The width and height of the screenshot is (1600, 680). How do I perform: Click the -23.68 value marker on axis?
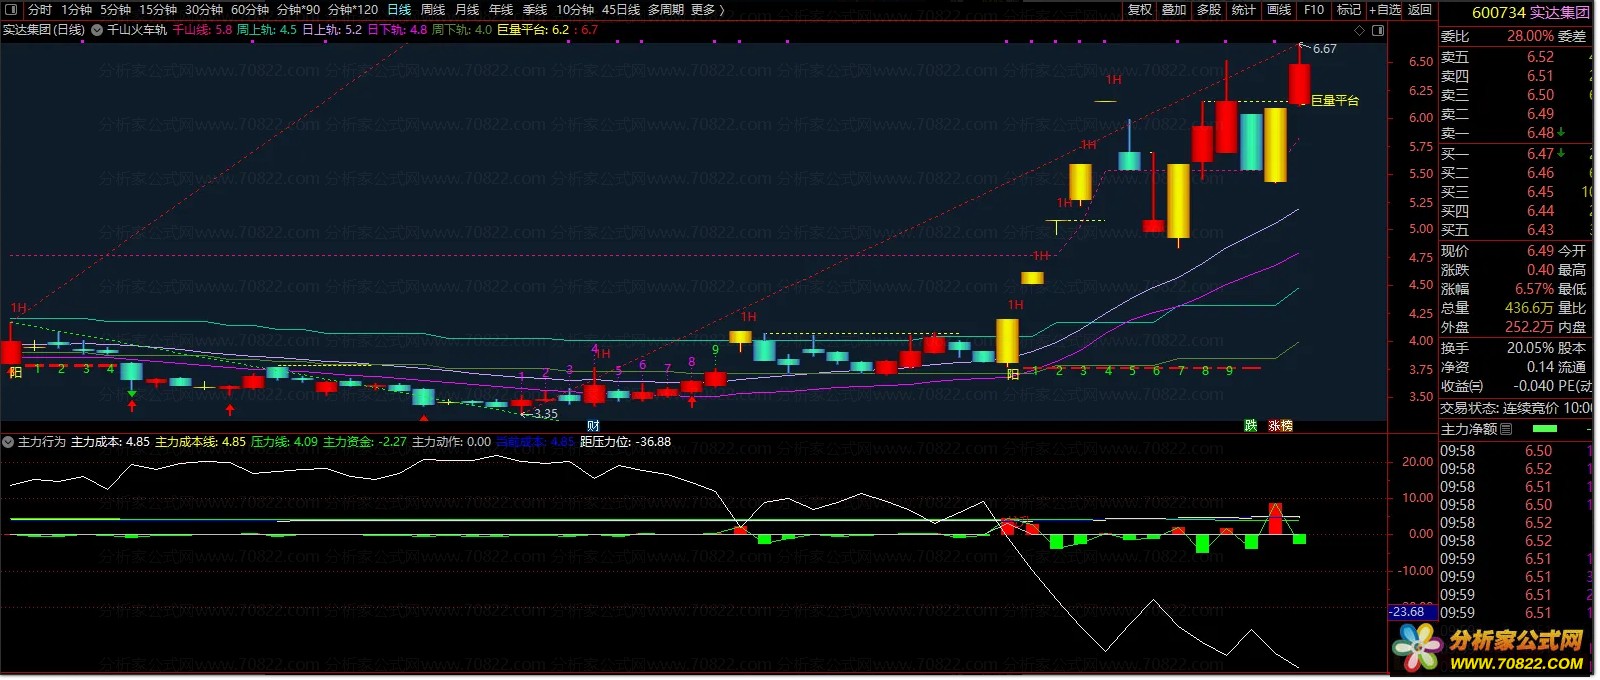coord(1408,612)
